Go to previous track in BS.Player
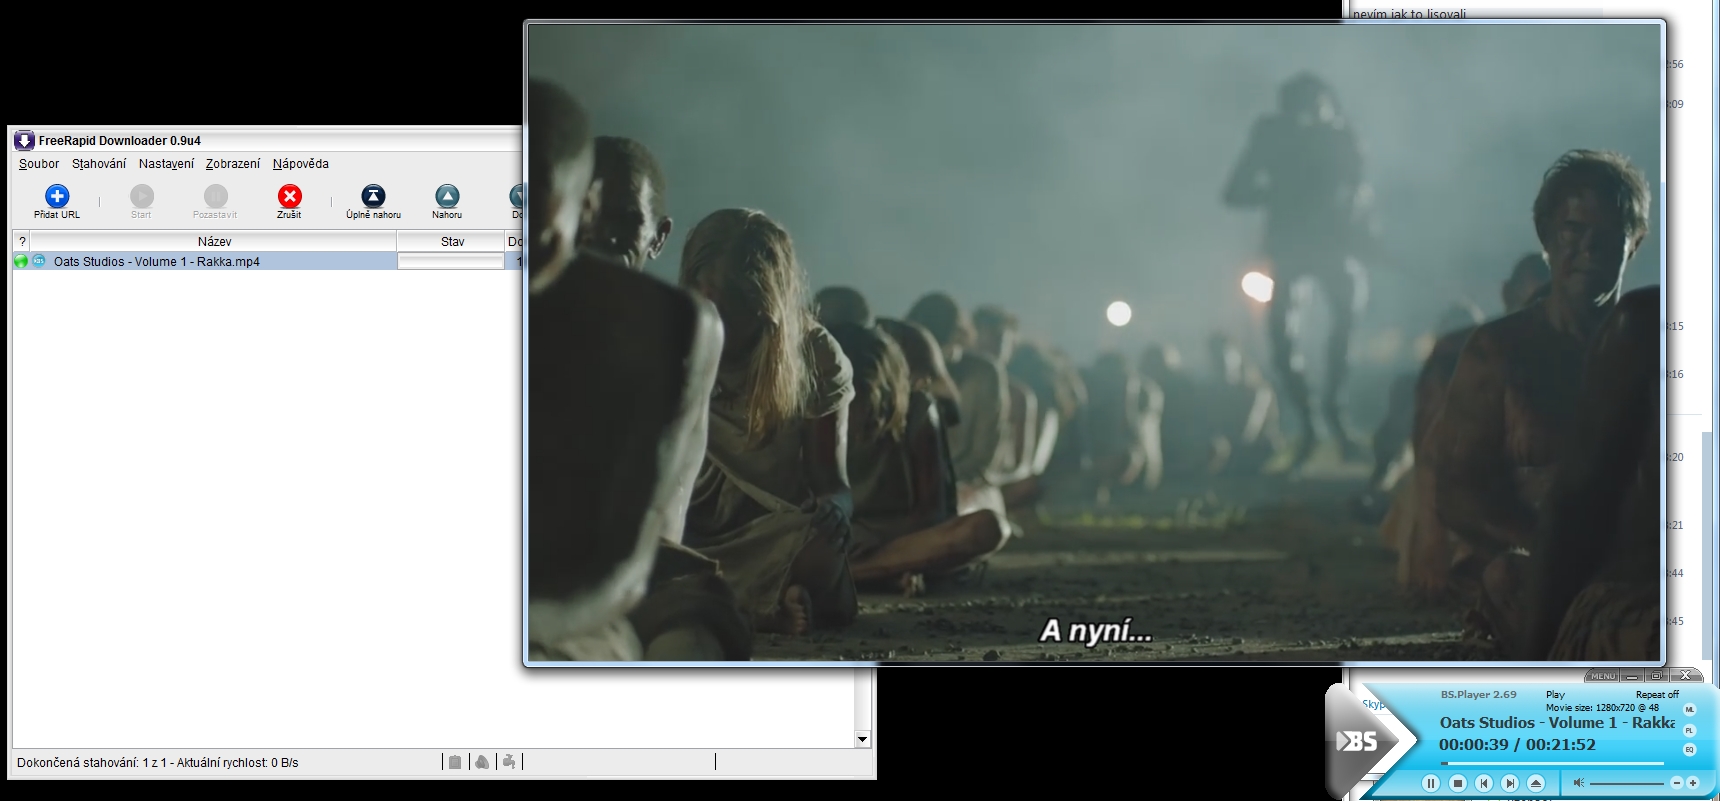This screenshot has height=801, width=1720. 1484,783
